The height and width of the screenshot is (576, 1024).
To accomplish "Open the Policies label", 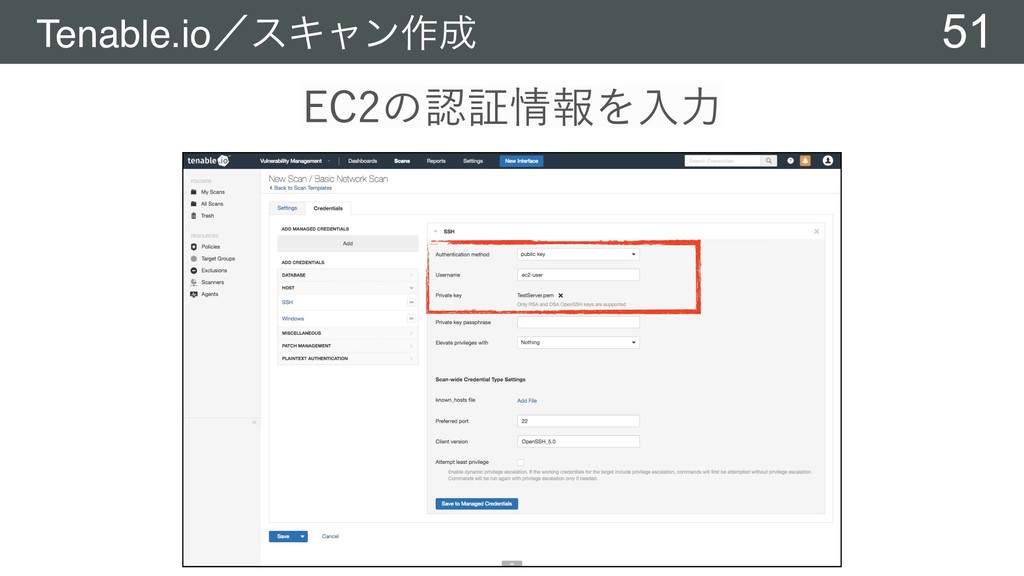I will pyautogui.click(x=210, y=247).
